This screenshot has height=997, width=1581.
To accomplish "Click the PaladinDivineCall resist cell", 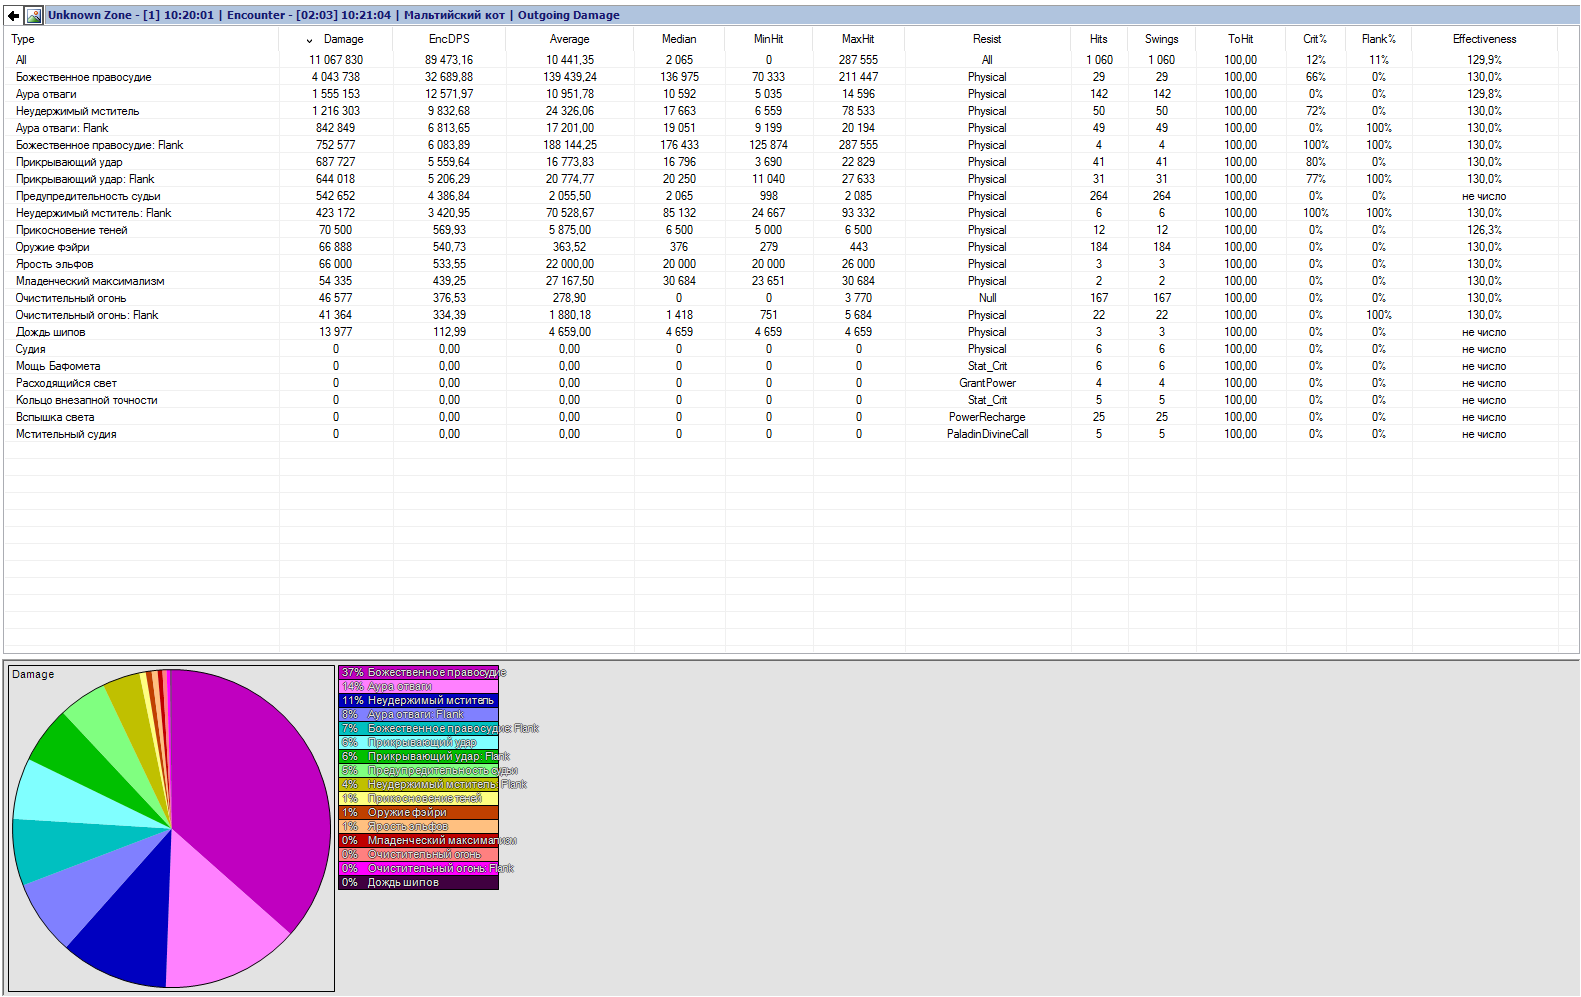I will point(987,434).
